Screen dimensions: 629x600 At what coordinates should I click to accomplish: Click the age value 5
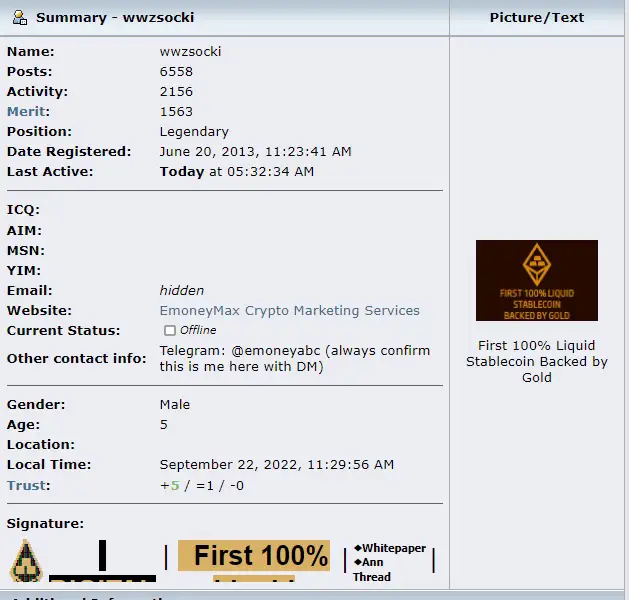point(164,424)
